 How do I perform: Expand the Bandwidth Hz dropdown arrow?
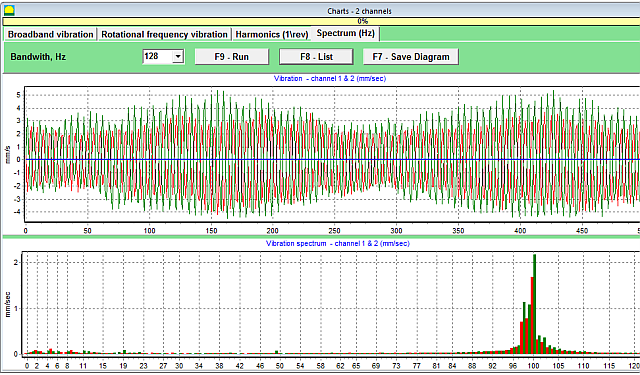click(x=178, y=57)
